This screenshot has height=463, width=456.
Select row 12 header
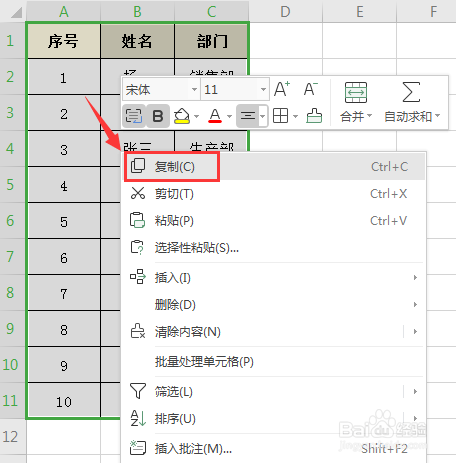point(13,437)
